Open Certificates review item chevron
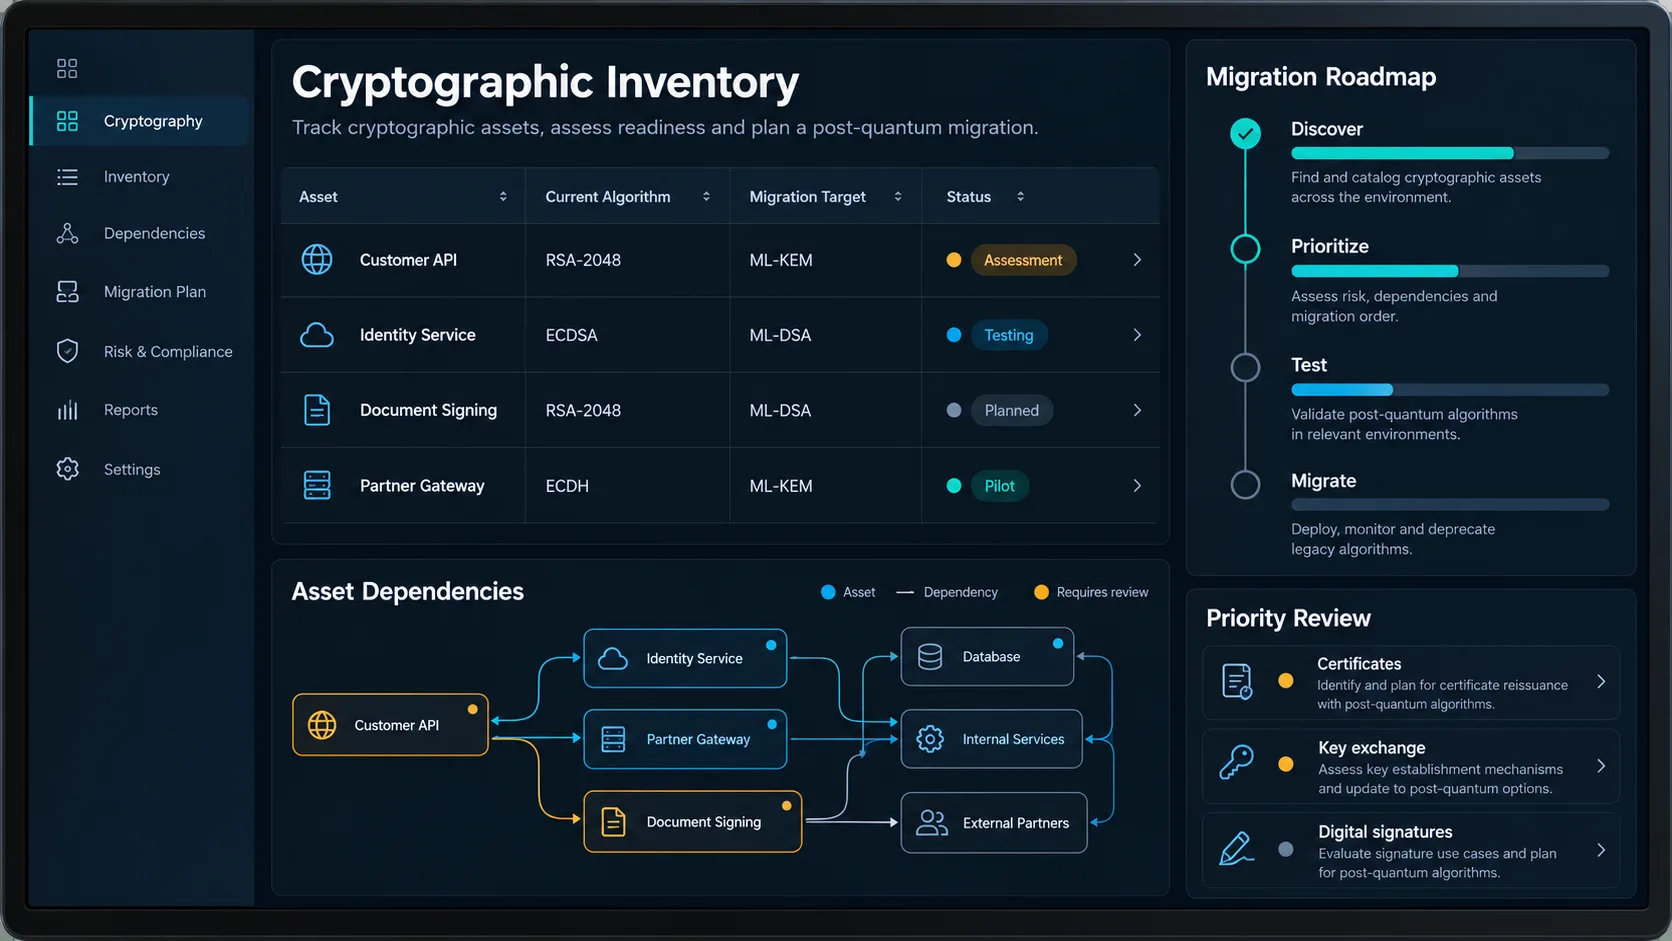The image size is (1672, 941). click(1601, 682)
